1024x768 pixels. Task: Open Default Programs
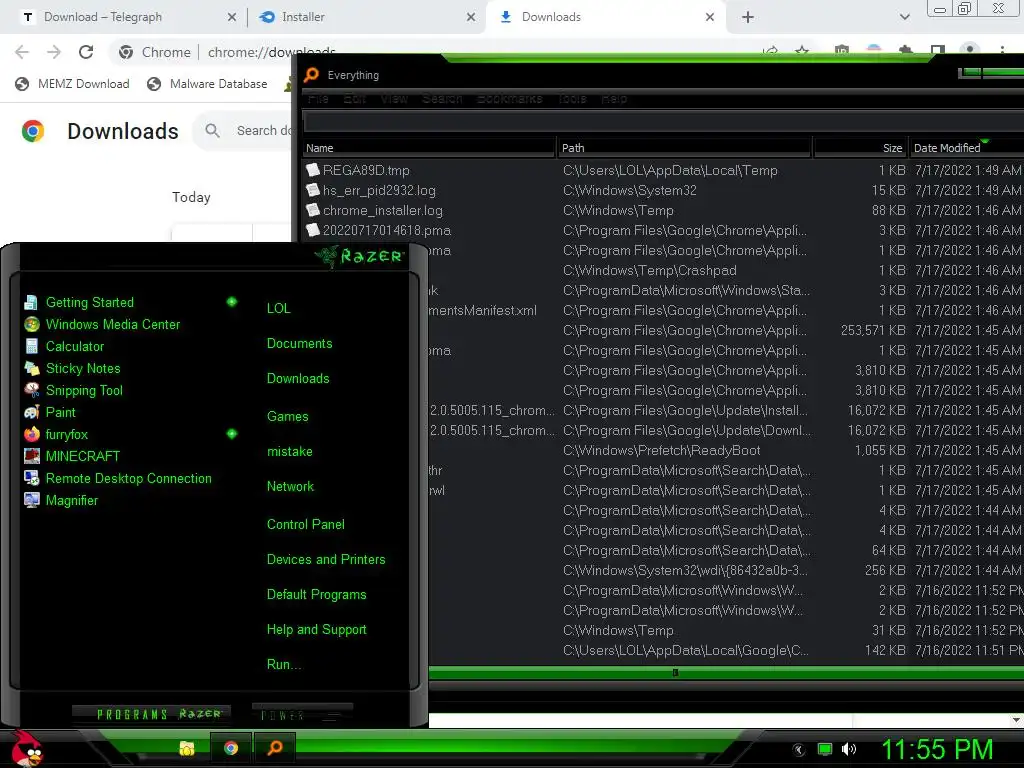(x=316, y=595)
